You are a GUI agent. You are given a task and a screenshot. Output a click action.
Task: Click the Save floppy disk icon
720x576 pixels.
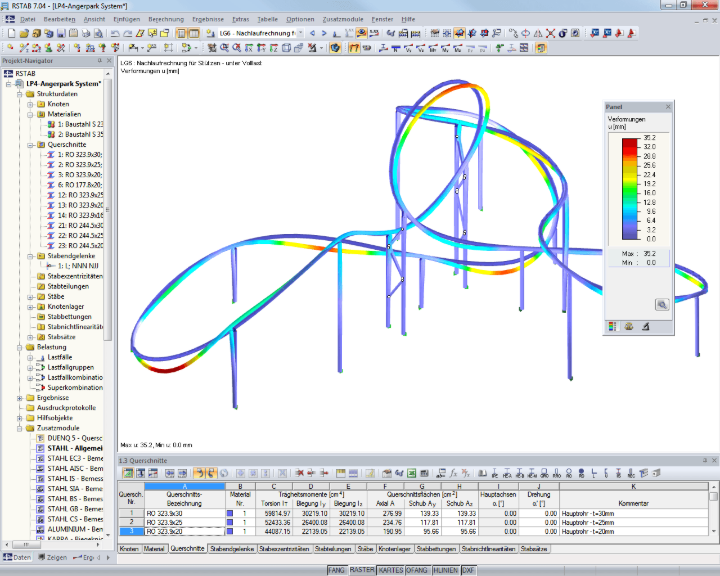61,33
